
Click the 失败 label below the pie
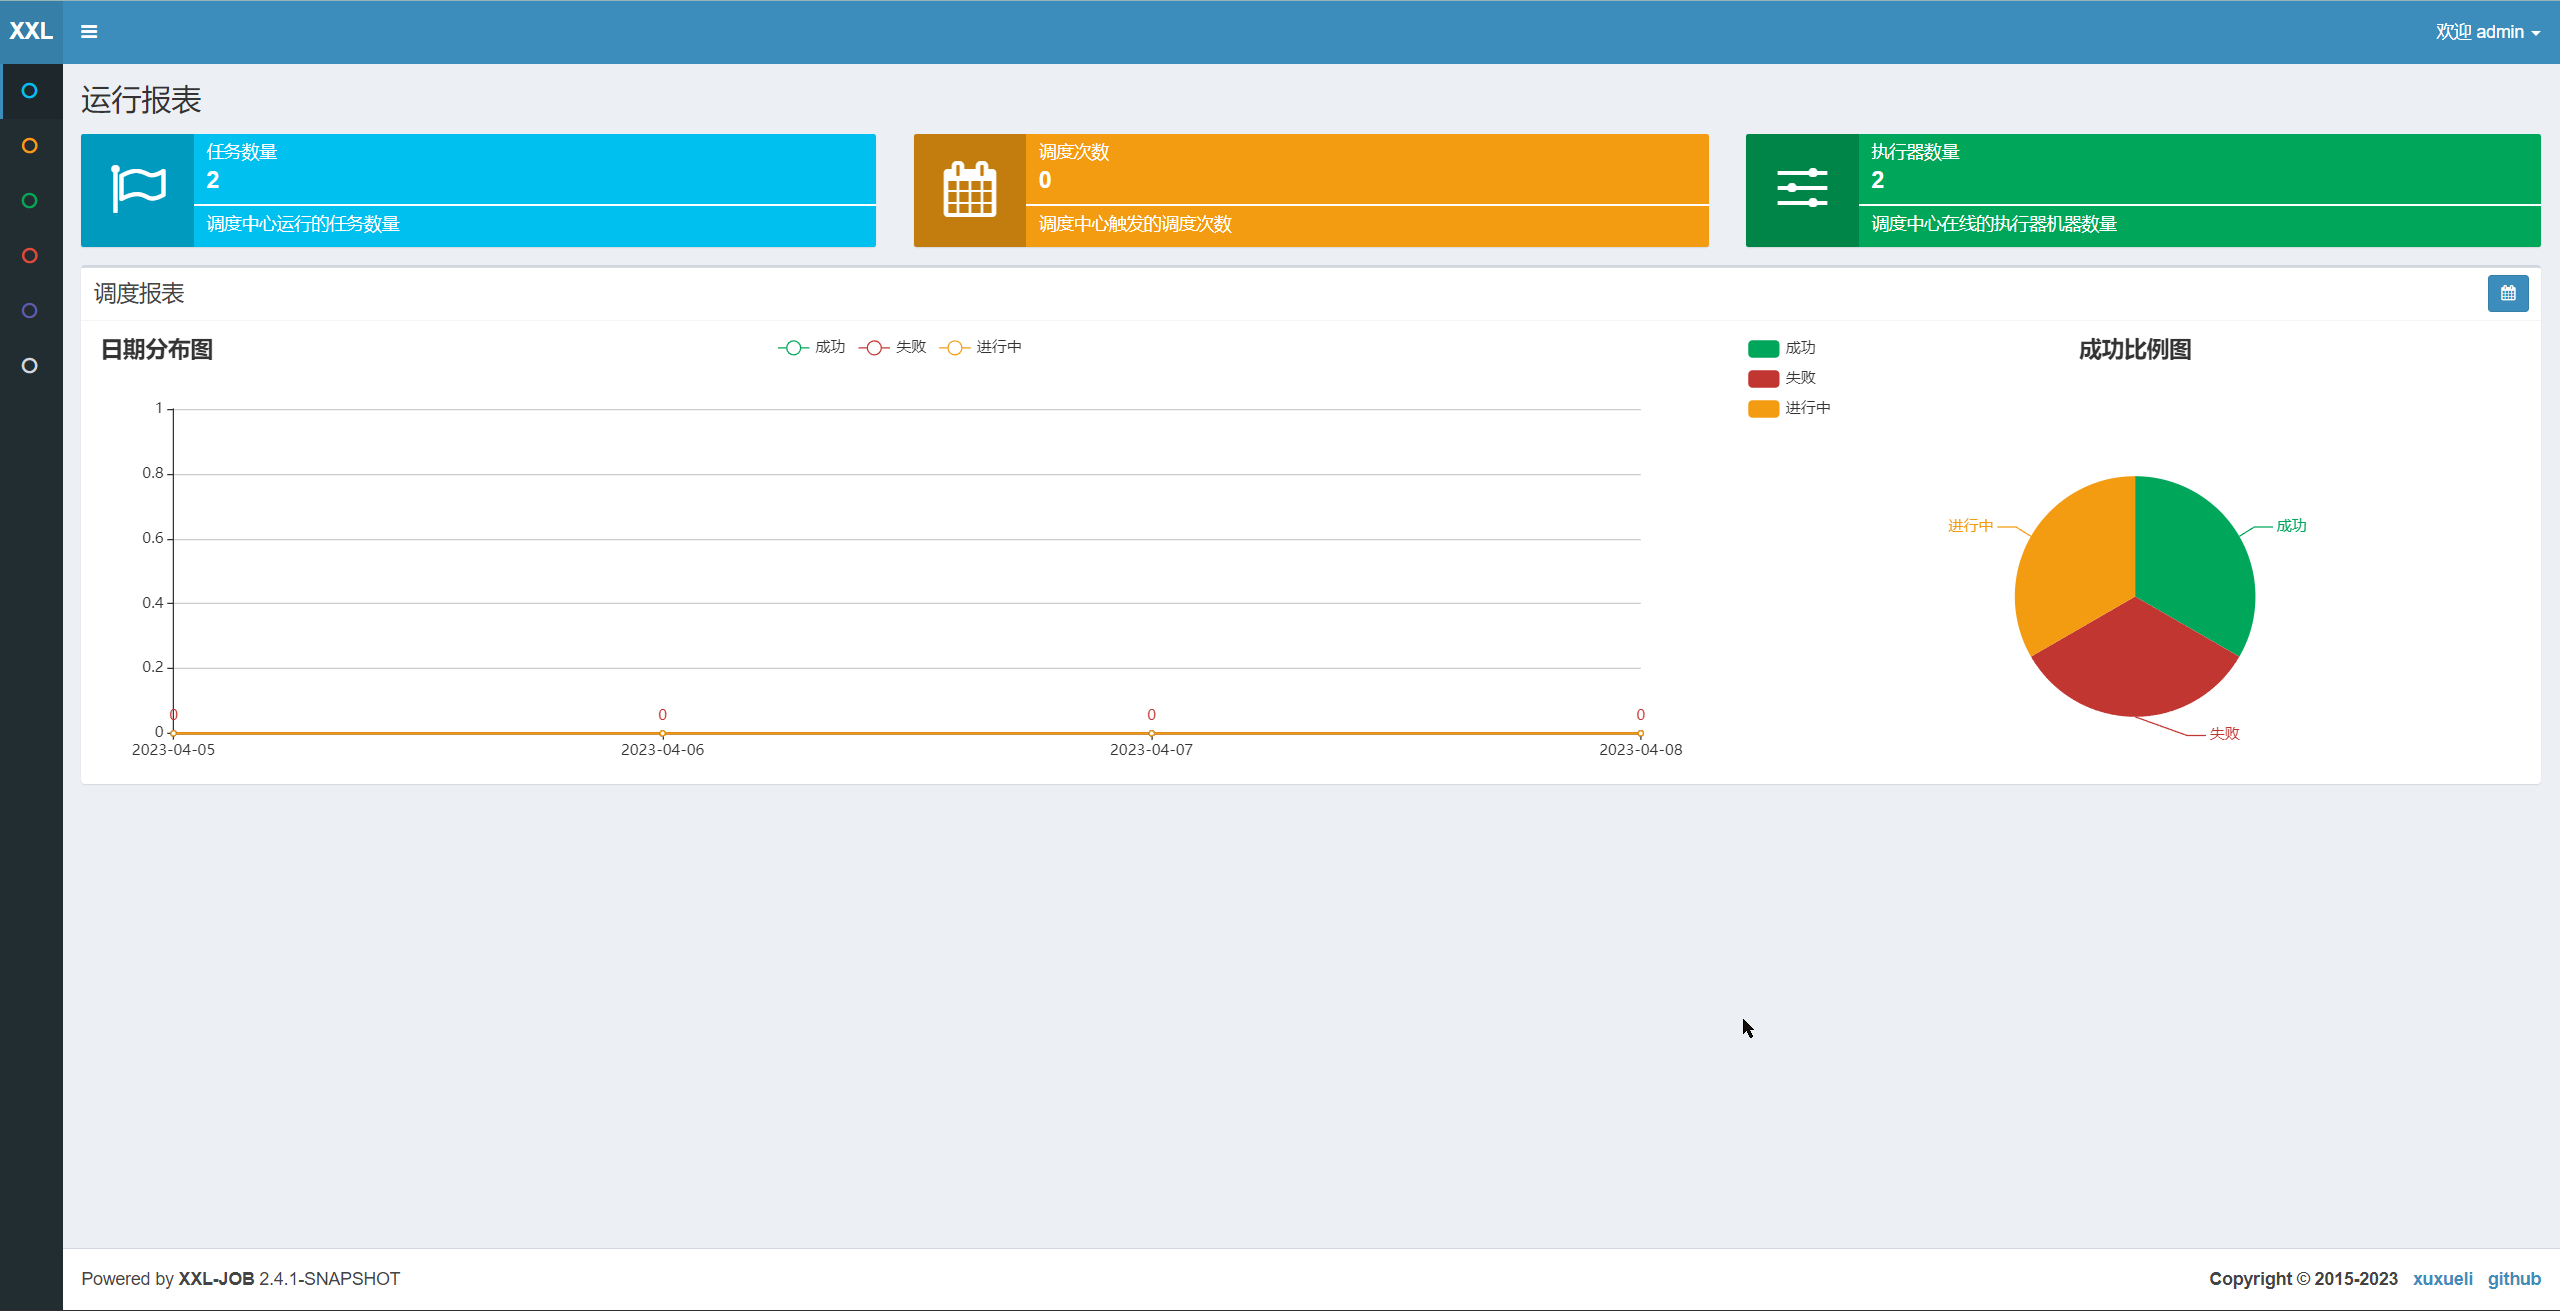click(x=2224, y=734)
